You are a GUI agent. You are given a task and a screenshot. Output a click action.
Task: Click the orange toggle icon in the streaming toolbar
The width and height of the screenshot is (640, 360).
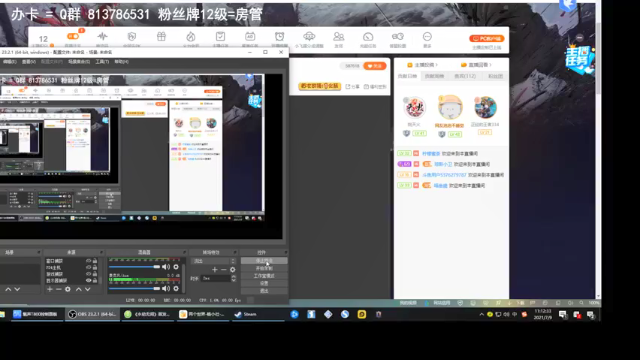pos(73,36)
